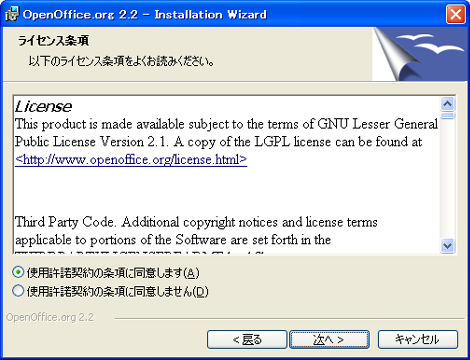Viewport: 470px width, 360px height.
Task: Click the 戻る back button
Action: pos(247,339)
